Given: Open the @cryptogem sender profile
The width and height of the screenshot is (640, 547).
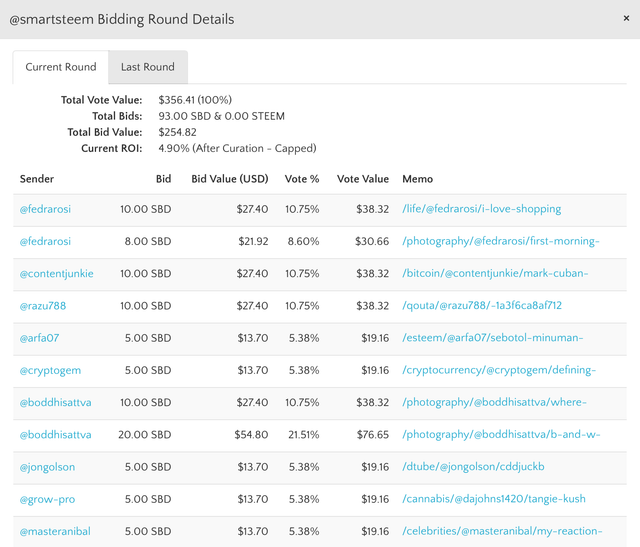Looking at the screenshot, I should pyautogui.click(x=50, y=371).
